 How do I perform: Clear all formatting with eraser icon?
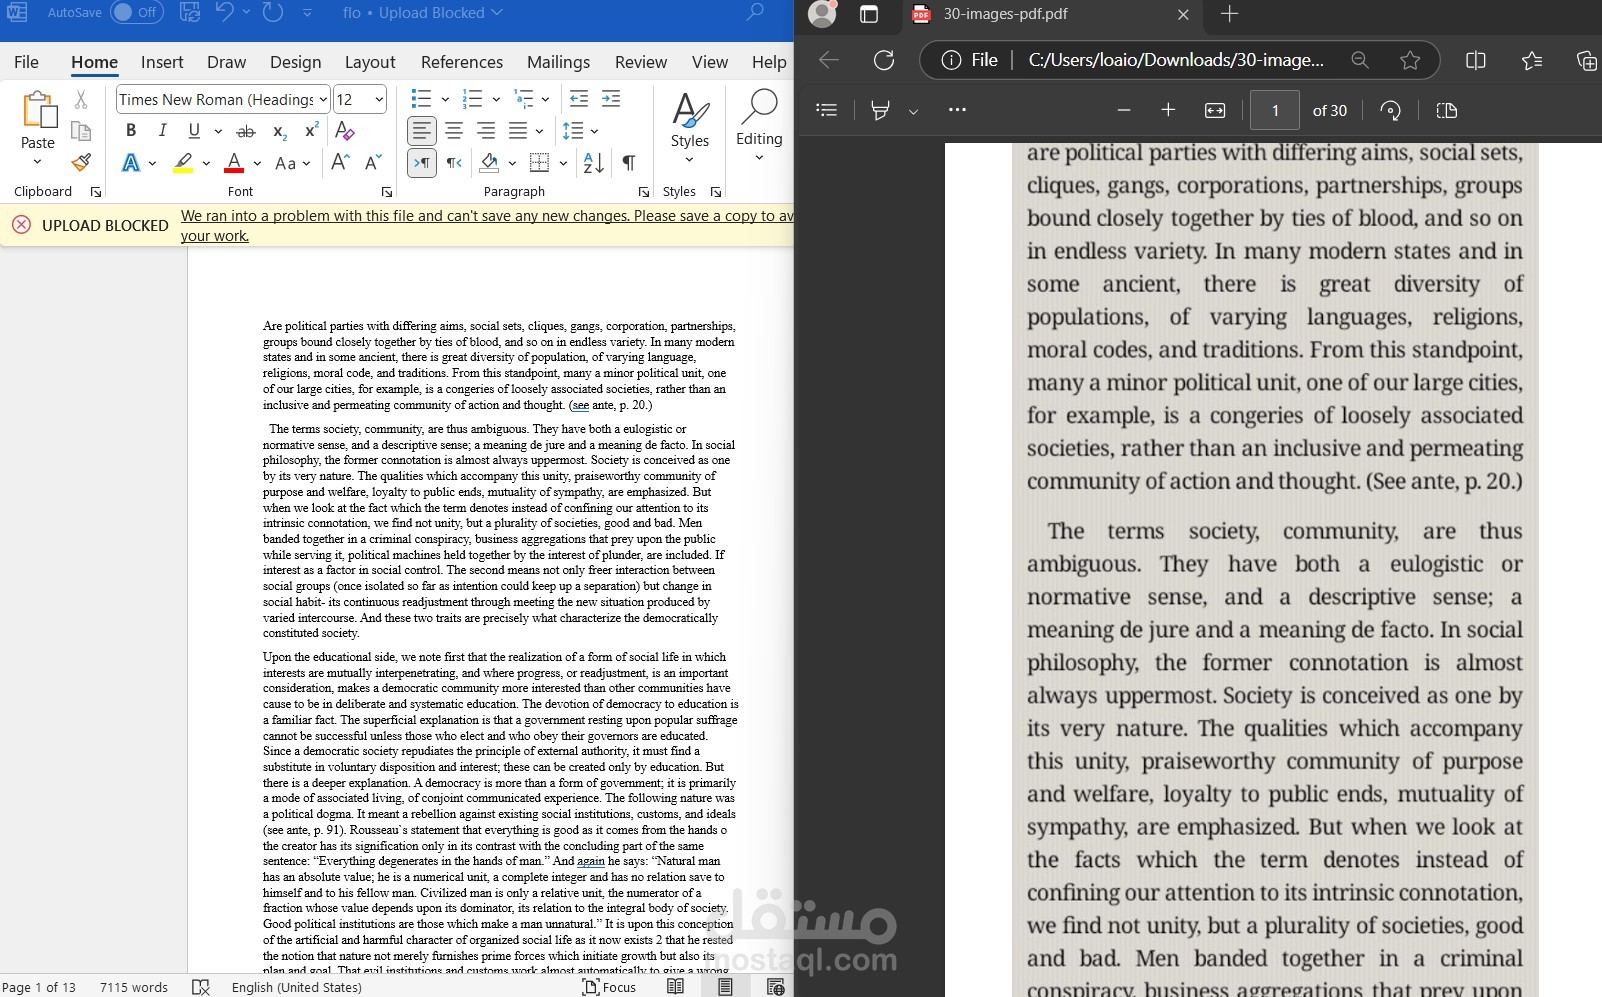[345, 131]
